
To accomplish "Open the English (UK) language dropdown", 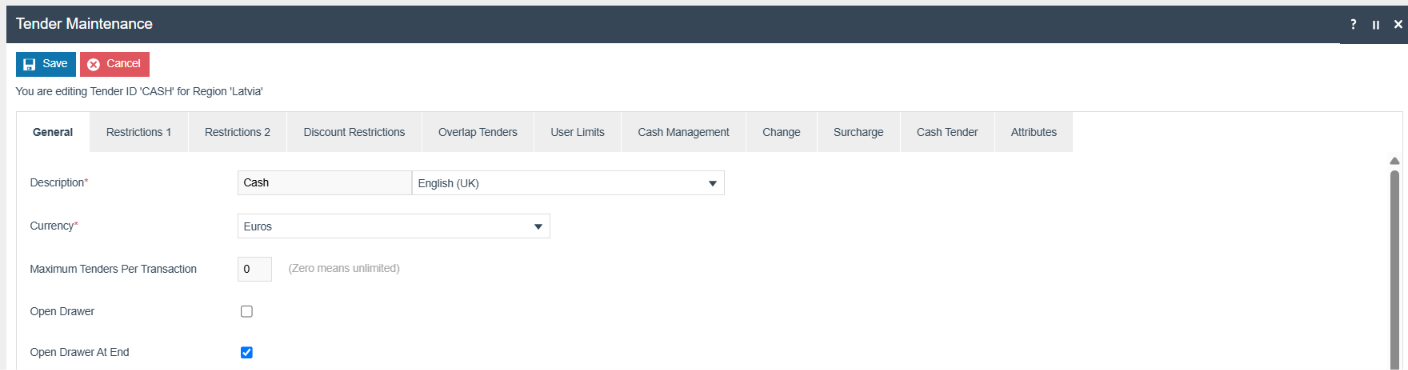I will click(568, 183).
